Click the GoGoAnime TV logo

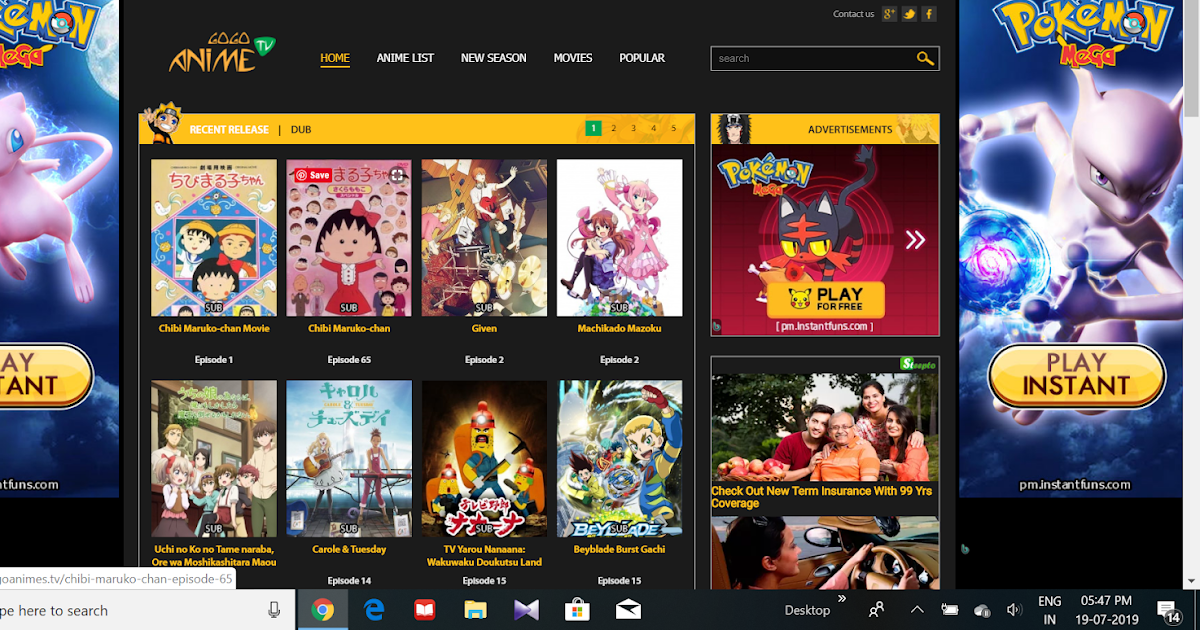coord(221,55)
